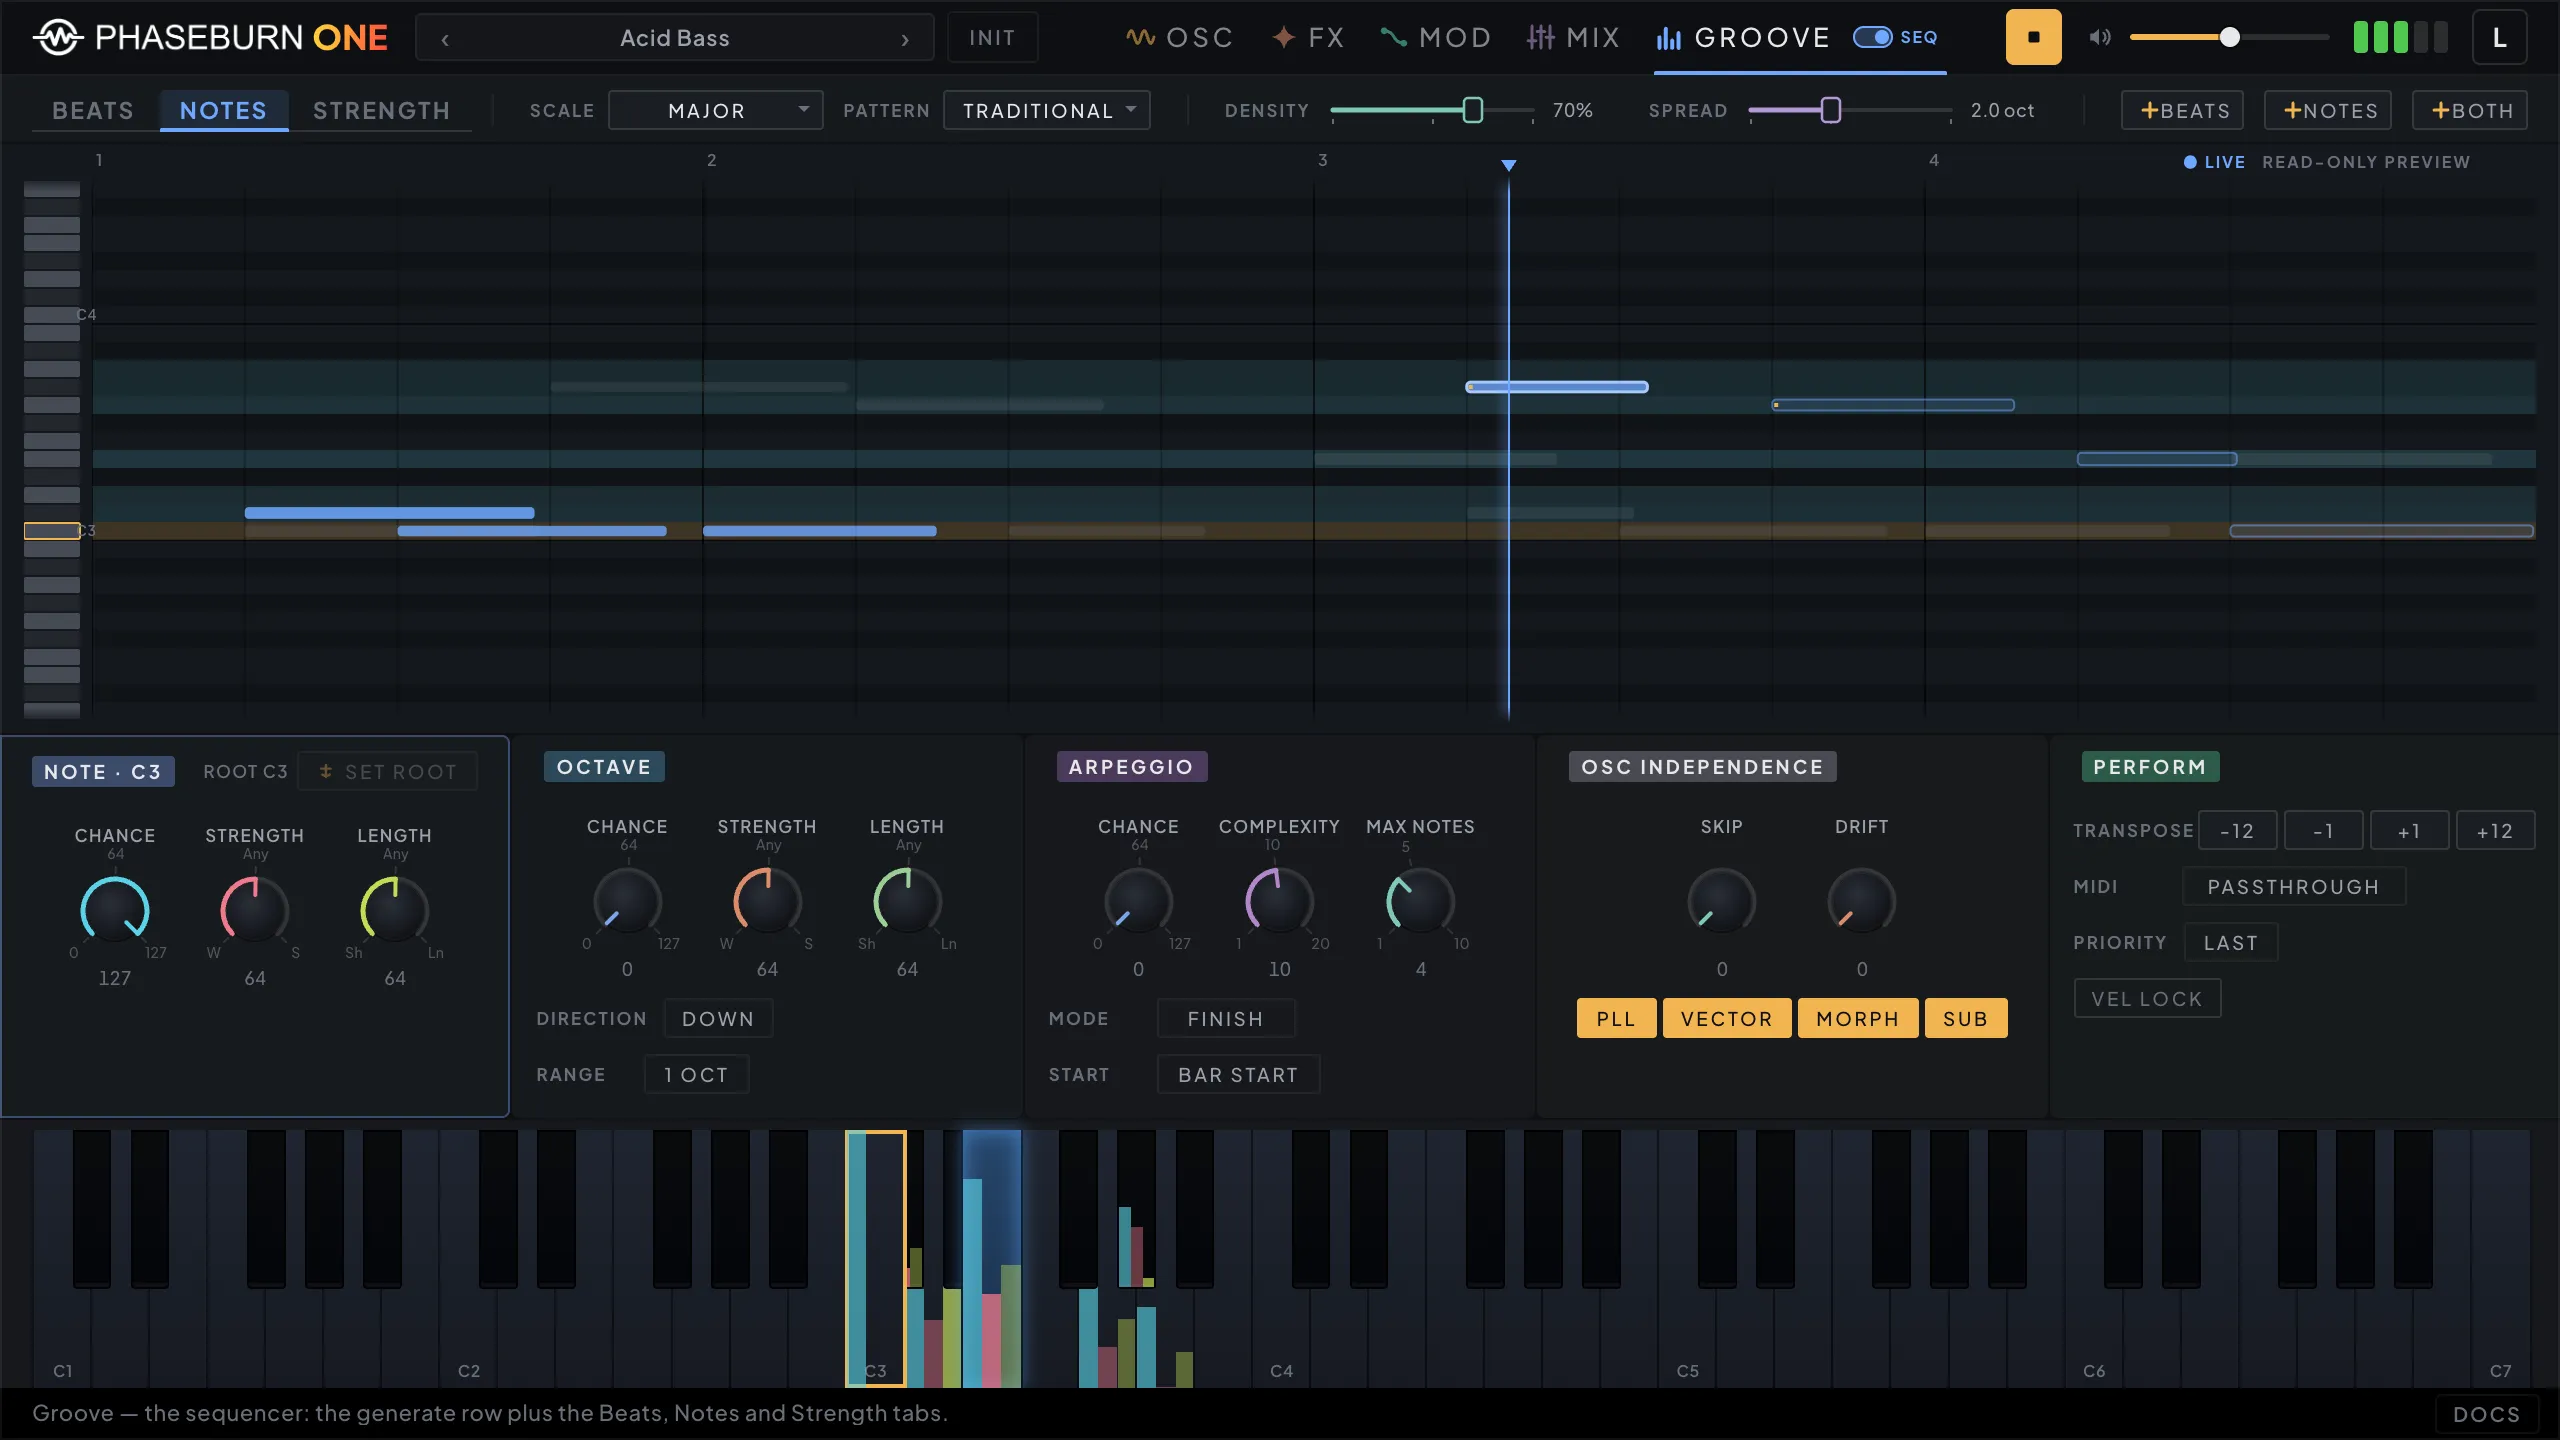Viewport: 2560px width, 1440px height.
Task: Adjust the Note Length knob
Action: tap(395, 909)
